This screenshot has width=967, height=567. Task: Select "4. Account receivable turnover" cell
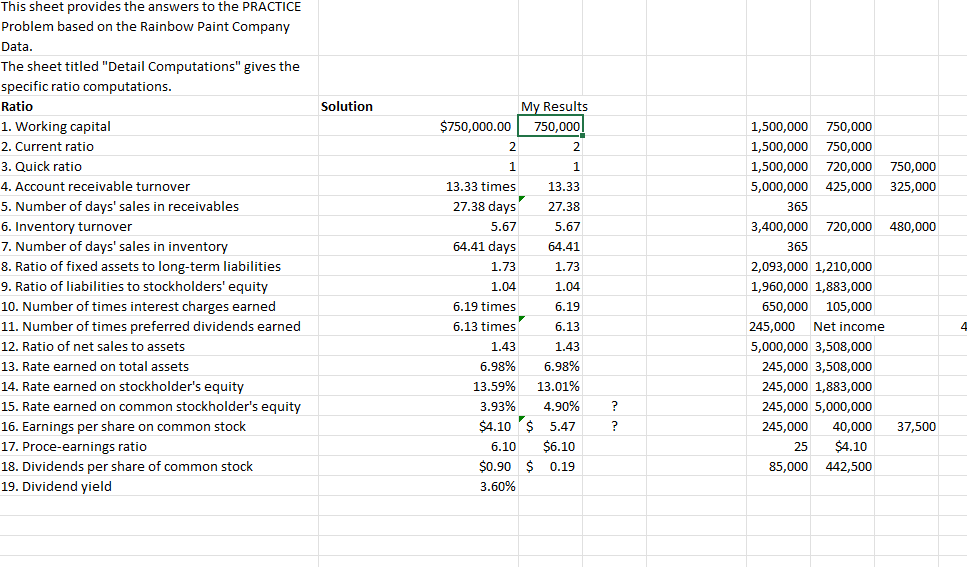pos(159,186)
